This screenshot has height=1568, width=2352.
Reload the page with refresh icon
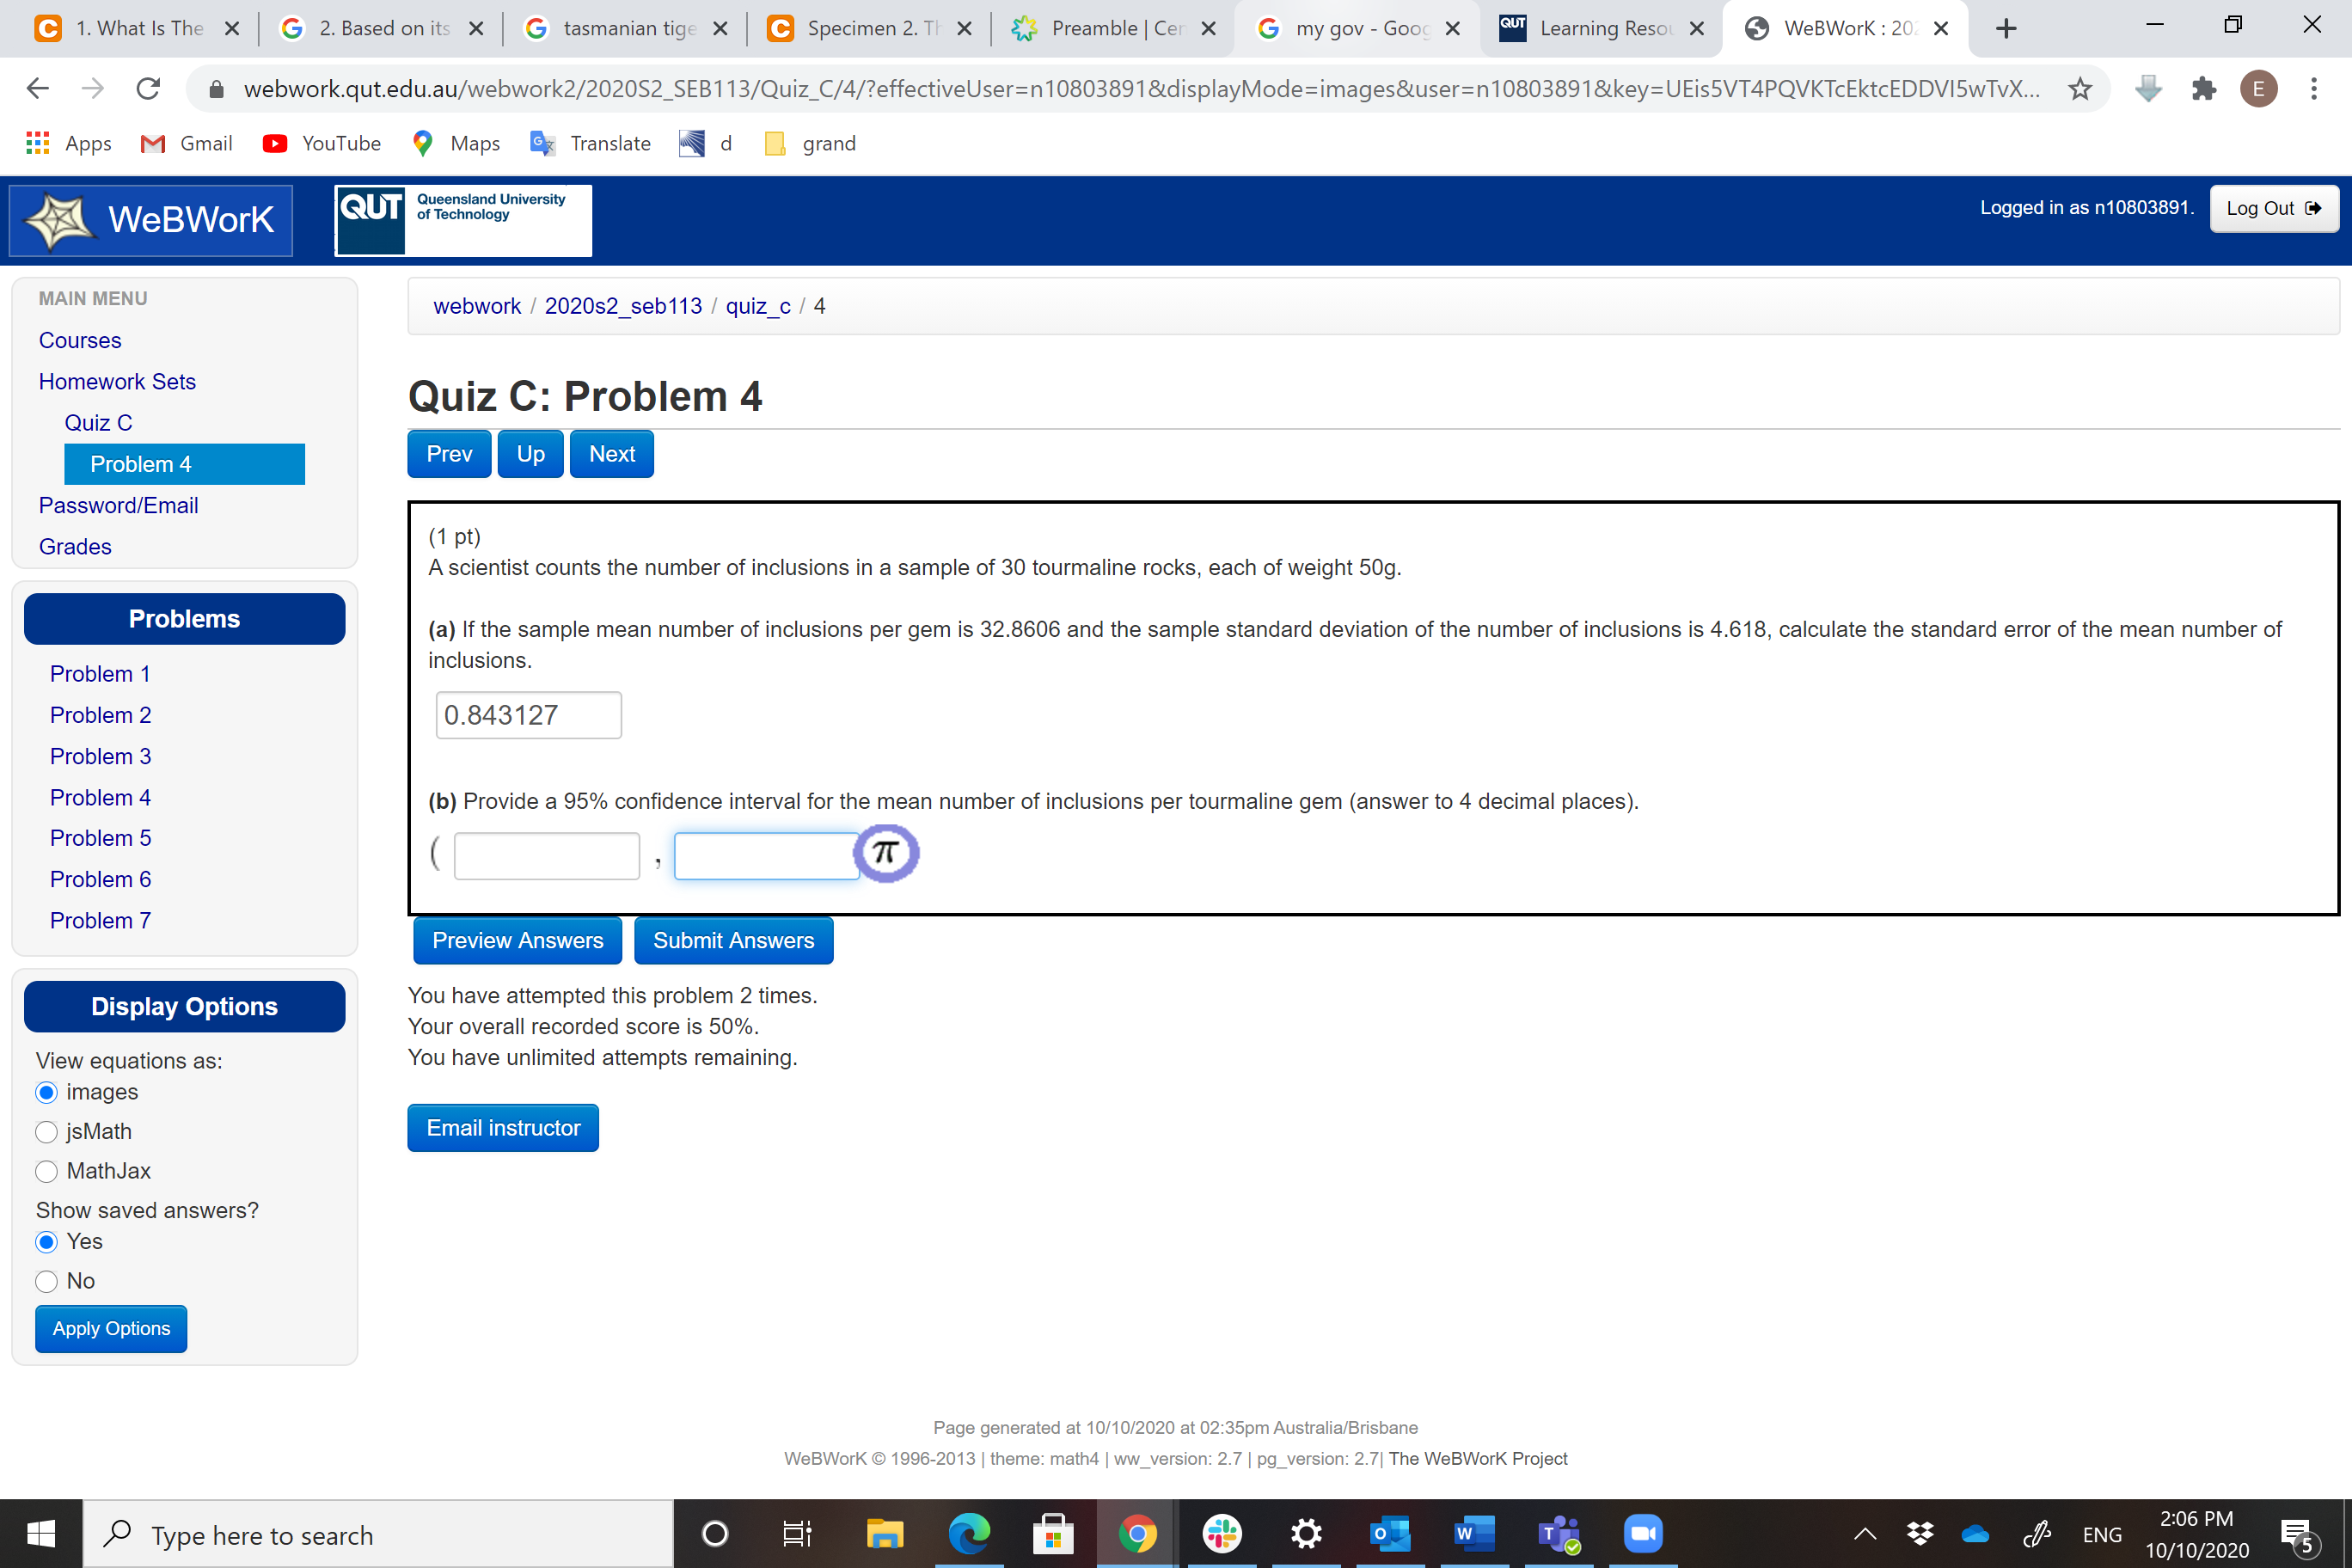pos(148,89)
